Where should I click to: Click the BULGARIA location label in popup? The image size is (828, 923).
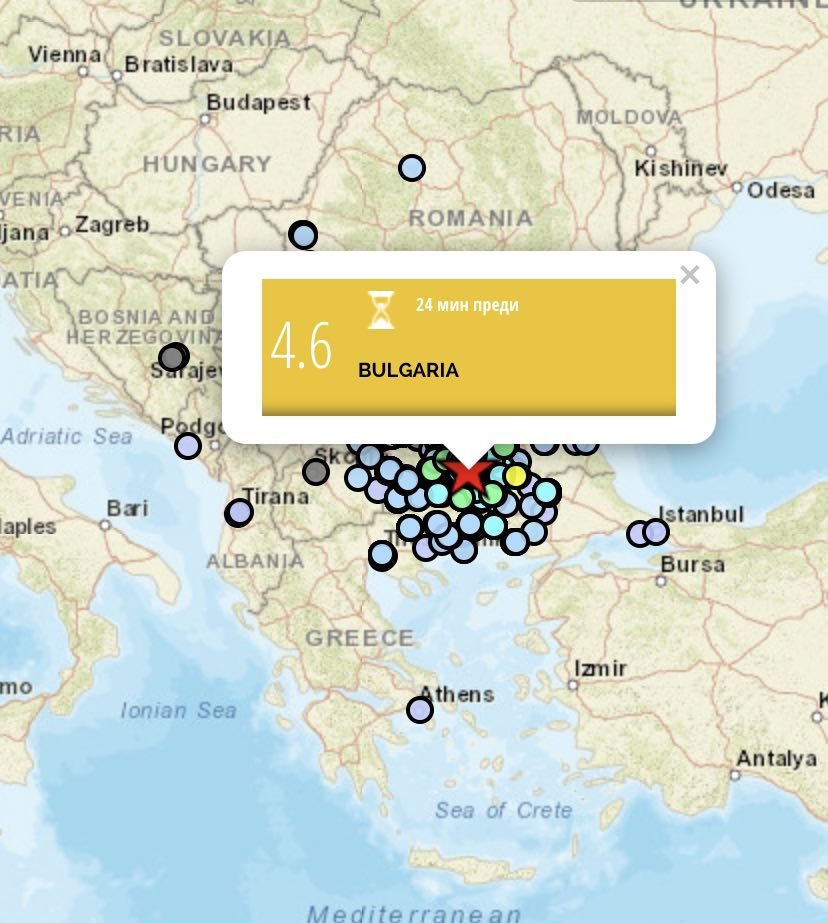(408, 371)
